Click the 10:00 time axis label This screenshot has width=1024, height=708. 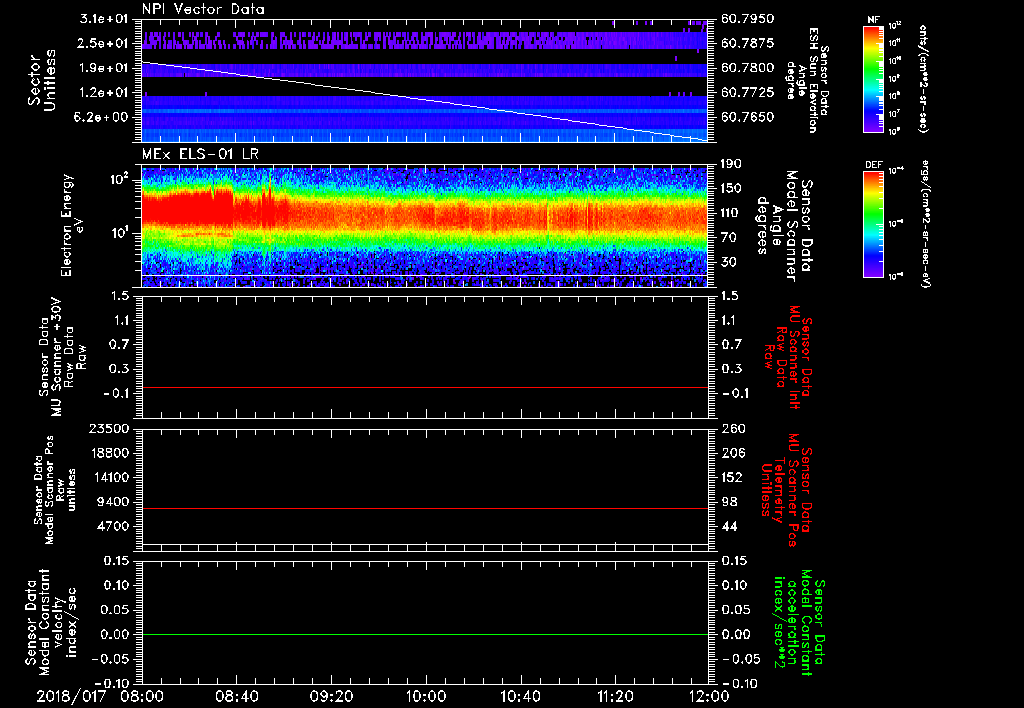(426, 694)
